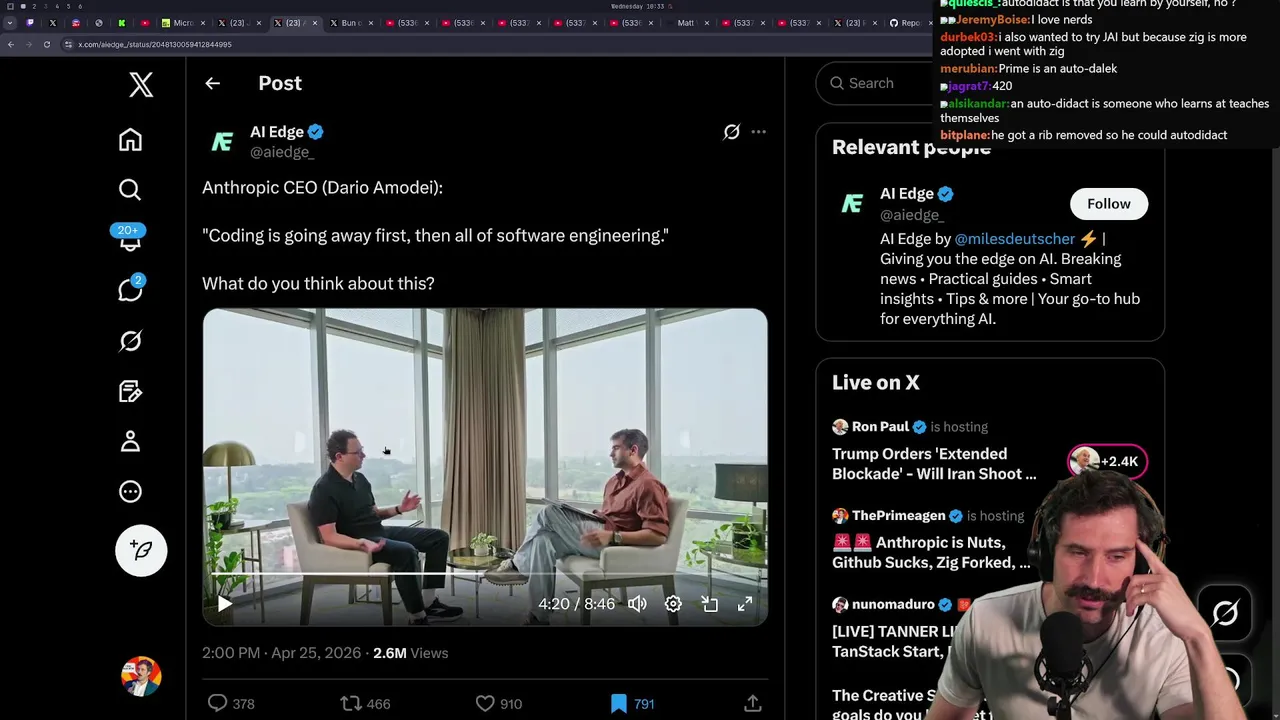This screenshot has height=720, width=1280.
Task: Open post views count 2.6M
Action: 410,653
